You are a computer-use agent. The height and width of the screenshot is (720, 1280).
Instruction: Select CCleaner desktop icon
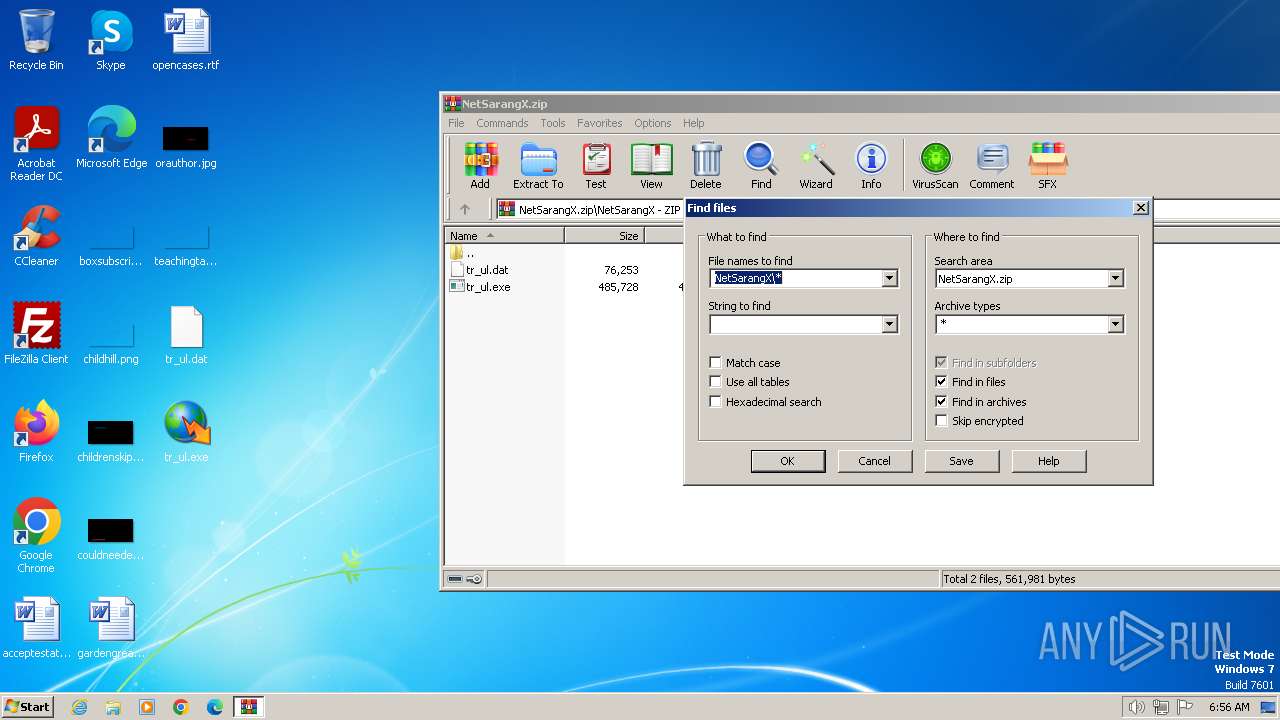[36, 236]
